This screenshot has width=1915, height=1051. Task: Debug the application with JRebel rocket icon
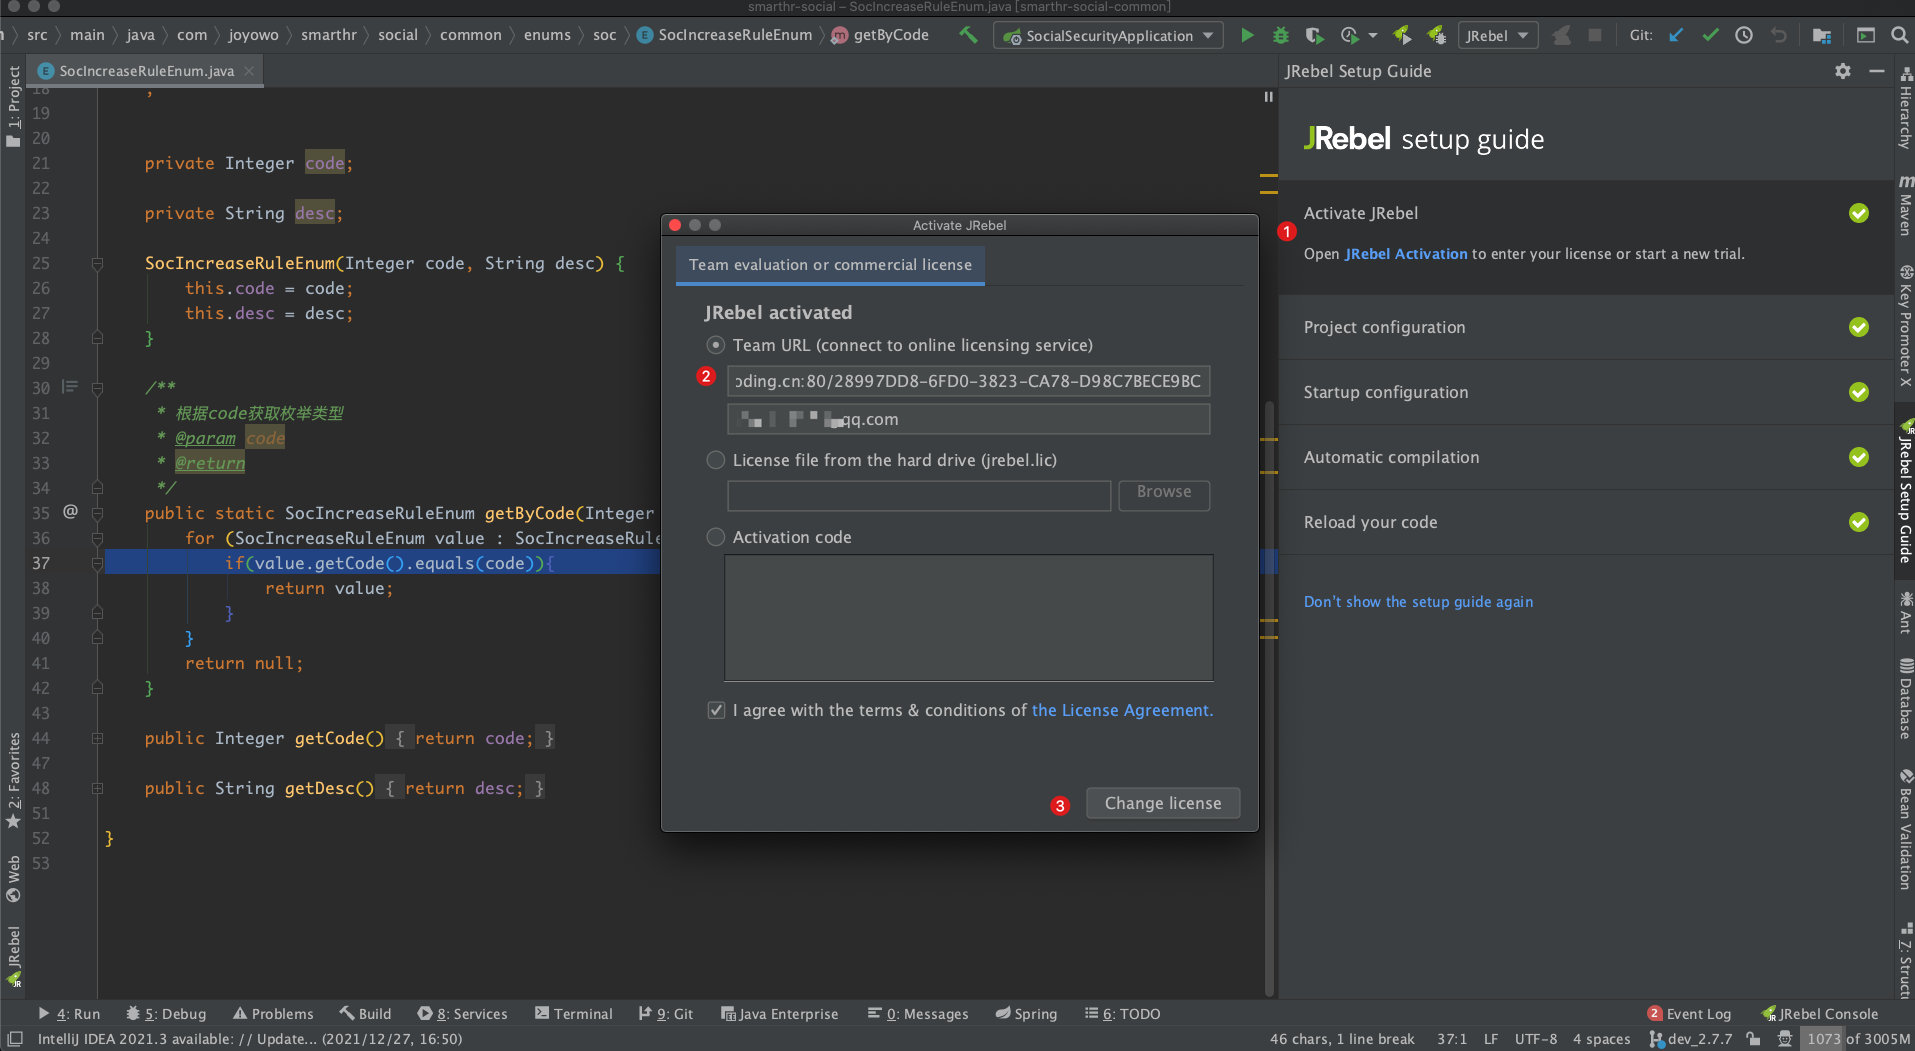1436,35
